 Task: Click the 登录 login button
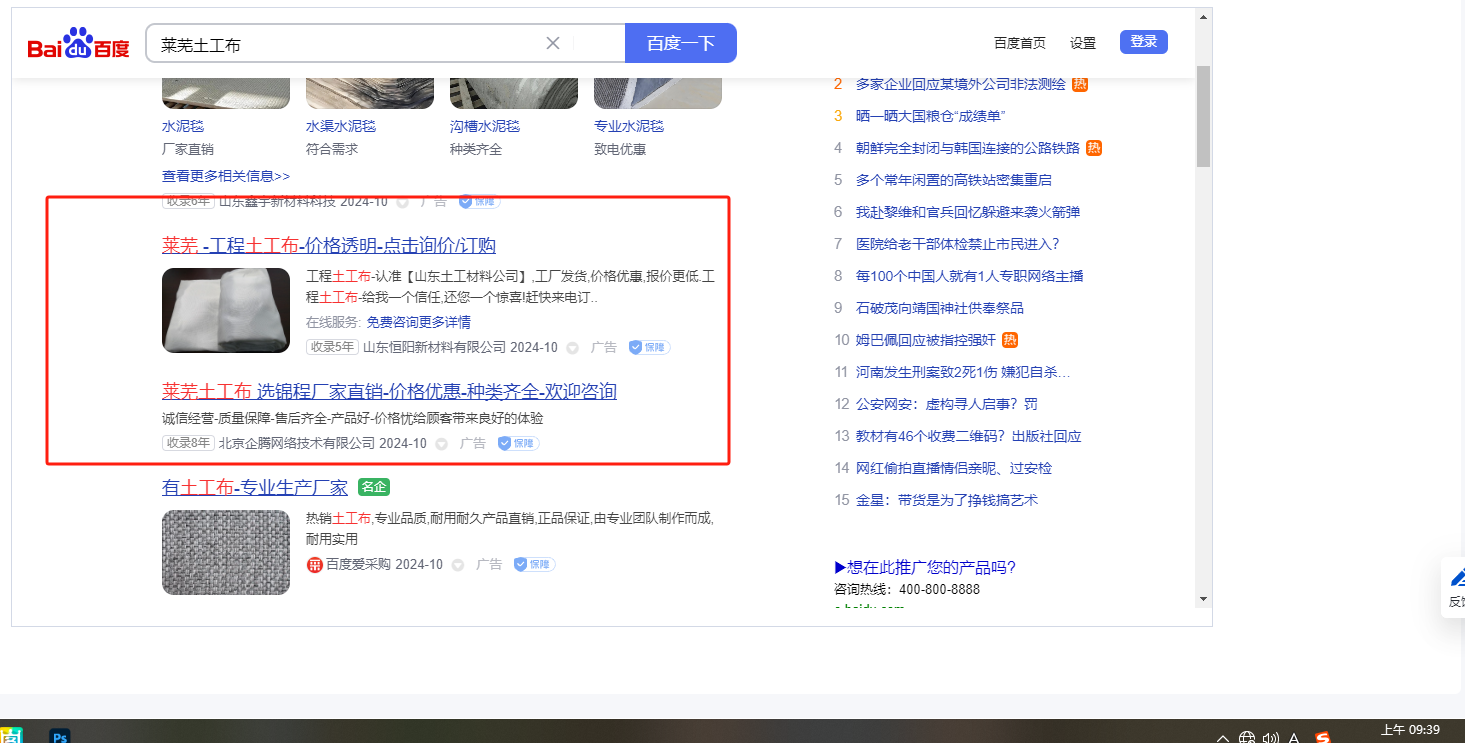pyautogui.click(x=1143, y=42)
